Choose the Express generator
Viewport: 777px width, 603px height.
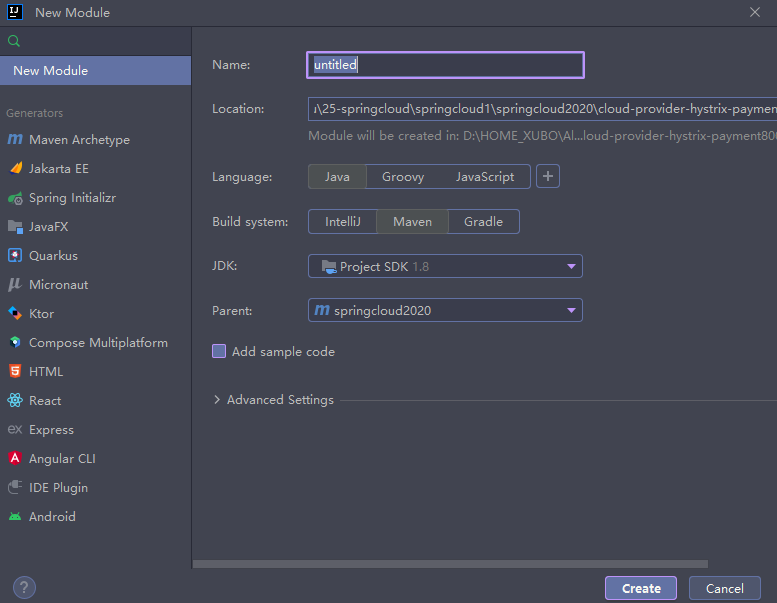click(95, 430)
